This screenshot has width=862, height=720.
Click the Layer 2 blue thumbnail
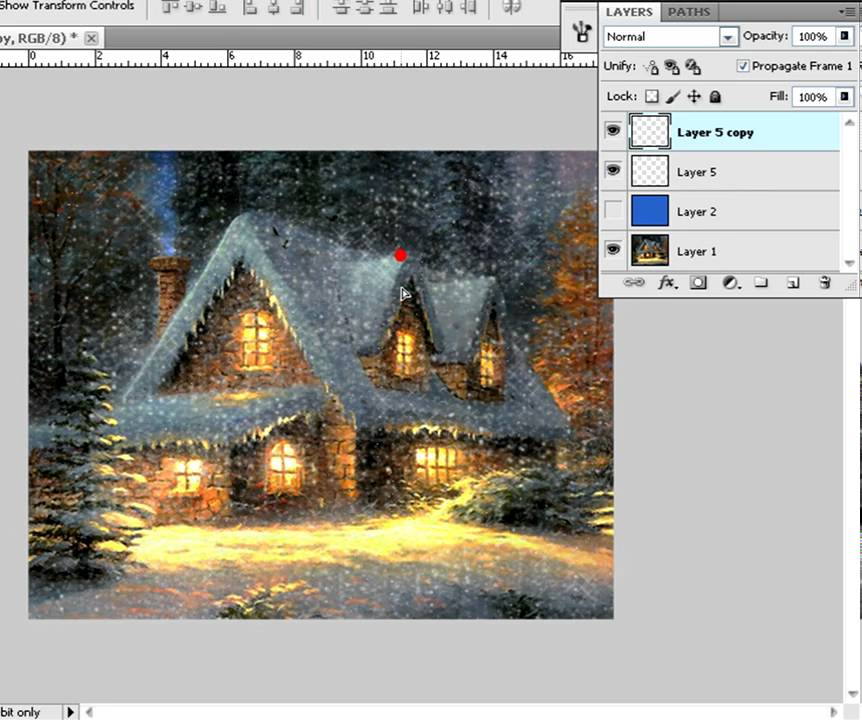[x=650, y=210]
